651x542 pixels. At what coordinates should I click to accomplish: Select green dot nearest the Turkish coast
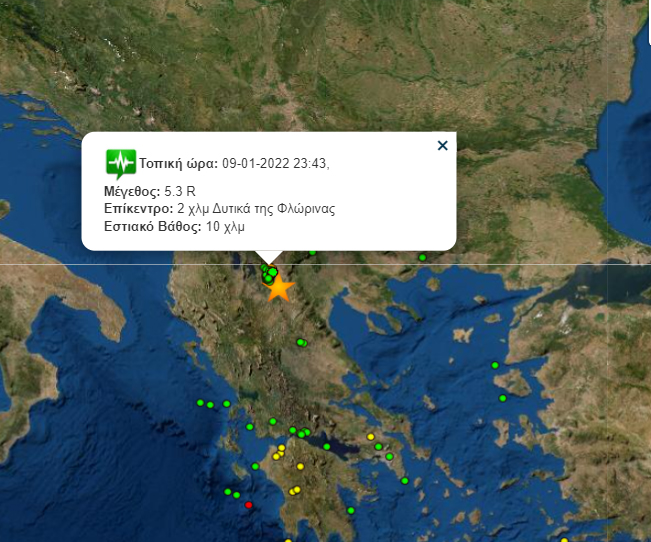click(503, 397)
